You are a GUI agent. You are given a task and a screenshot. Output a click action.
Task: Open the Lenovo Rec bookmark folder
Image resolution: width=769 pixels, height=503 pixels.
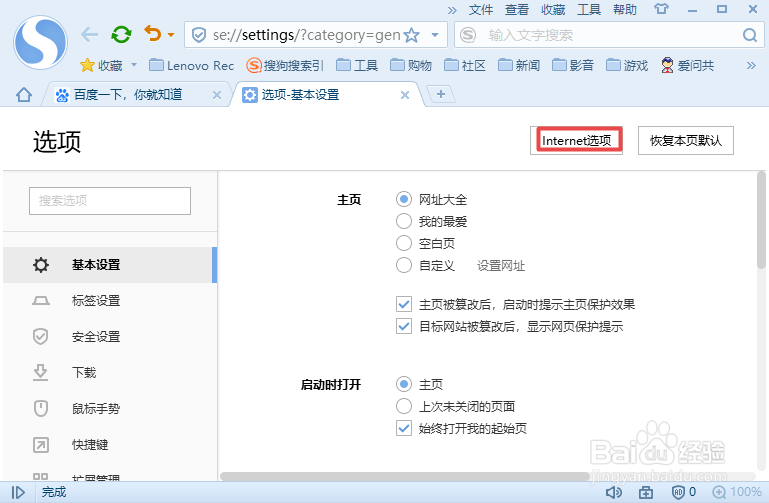(x=191, y=65)
